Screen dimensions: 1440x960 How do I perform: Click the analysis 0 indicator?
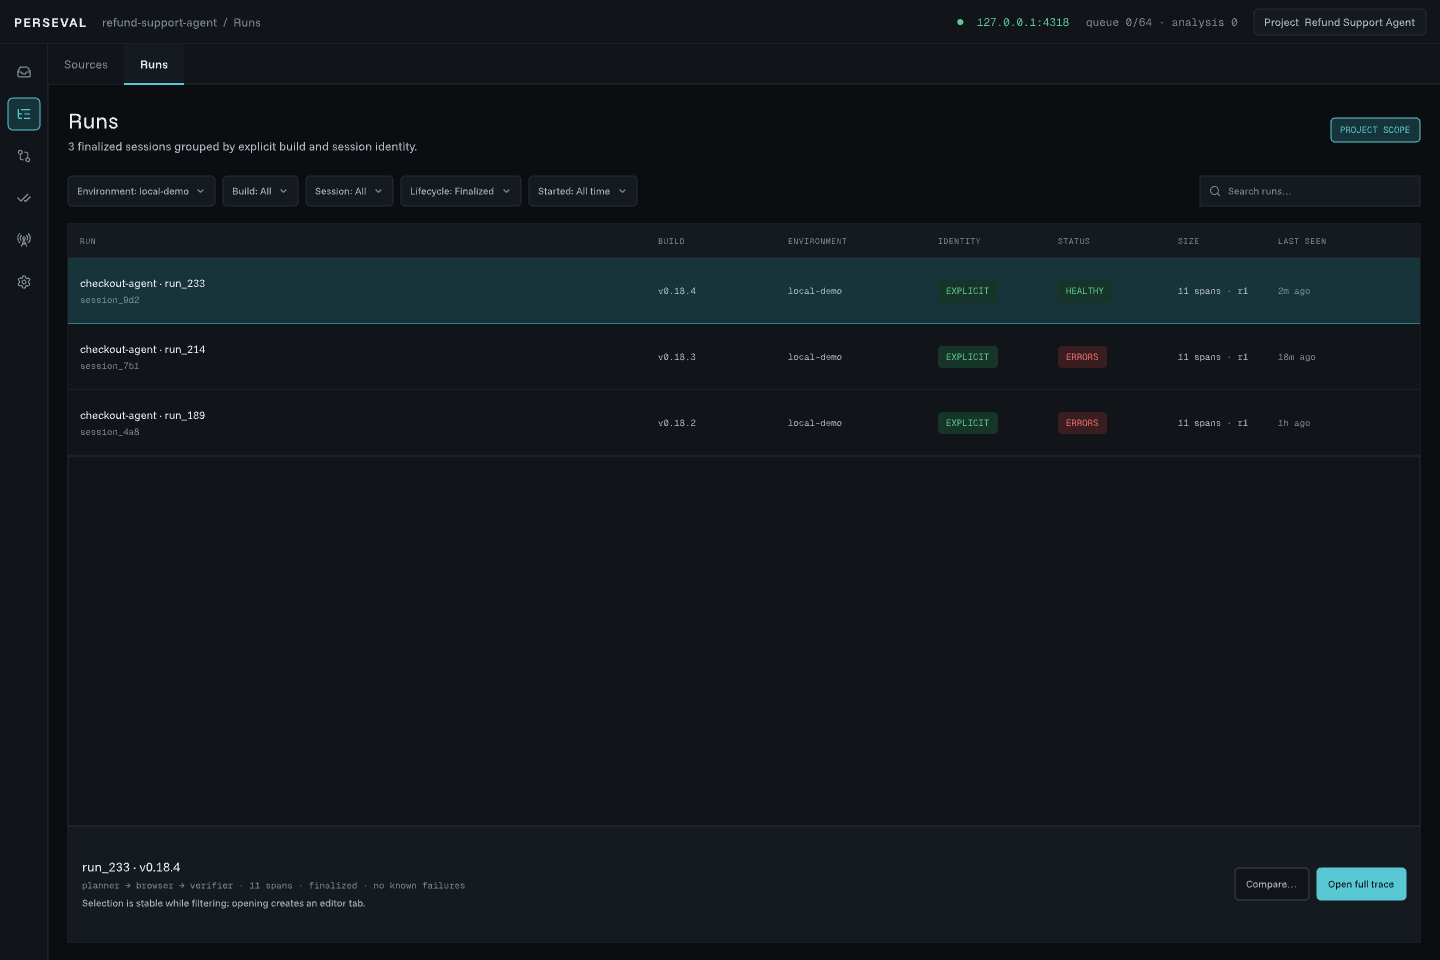[x=1204, y=22]
